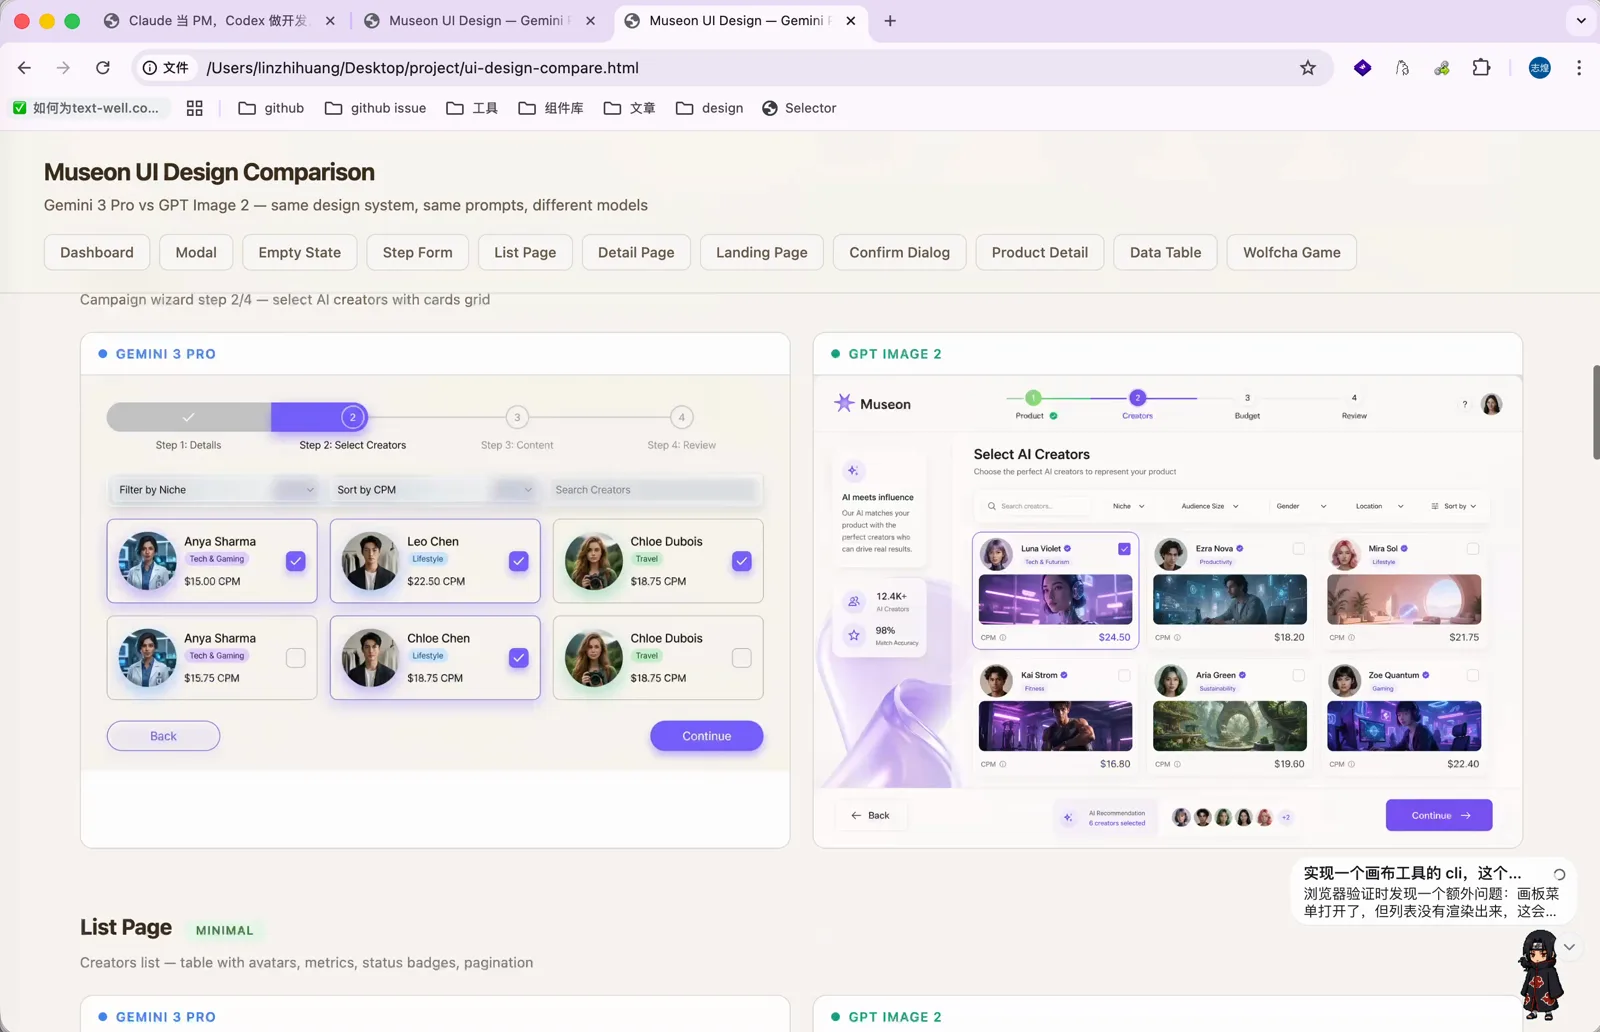1600x1032 pixels.
Task: Open the 组件库 bookmark folder
Action: [551, 108]
